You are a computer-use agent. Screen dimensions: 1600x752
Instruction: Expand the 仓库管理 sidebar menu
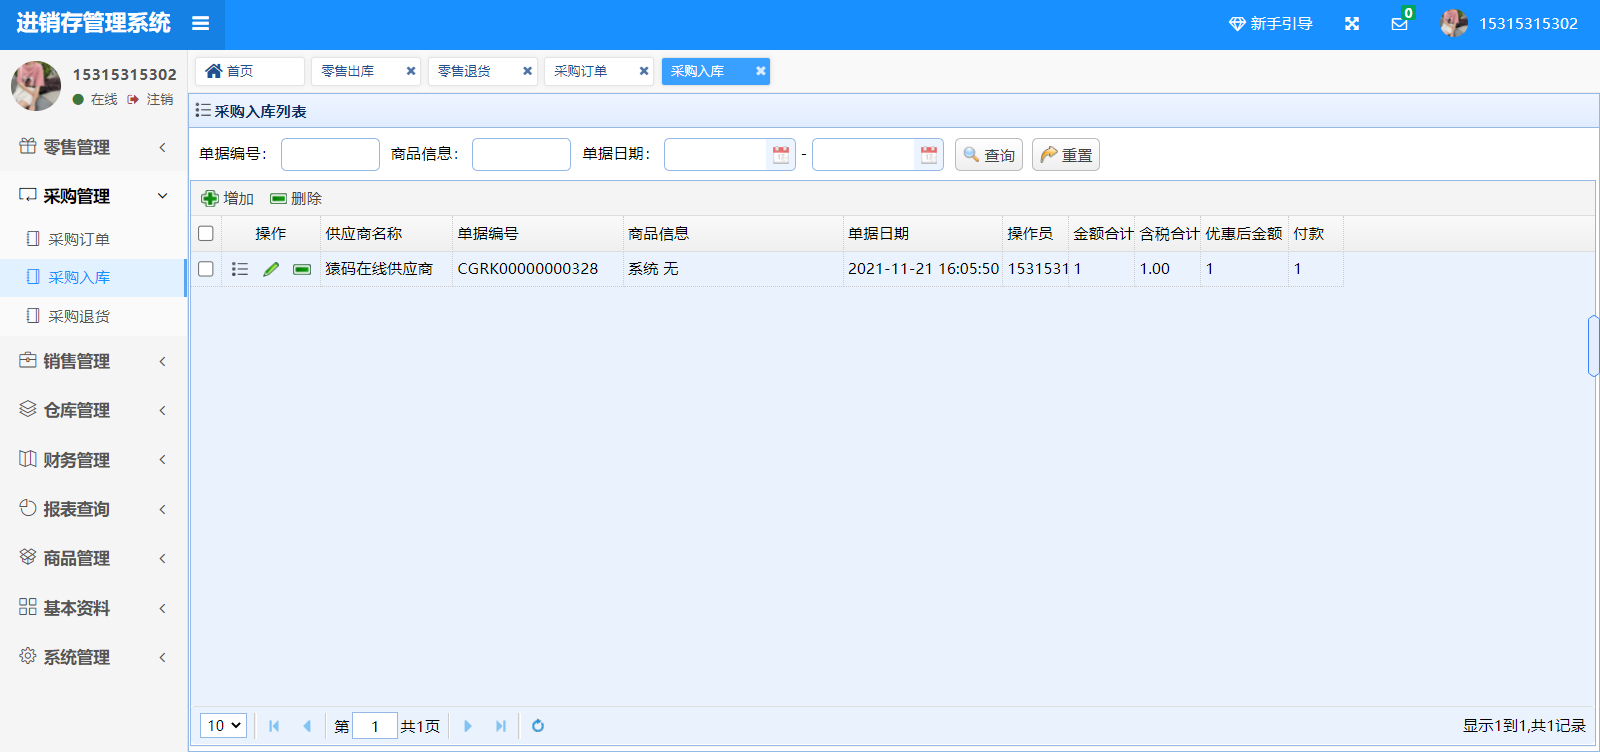point(93,410)
